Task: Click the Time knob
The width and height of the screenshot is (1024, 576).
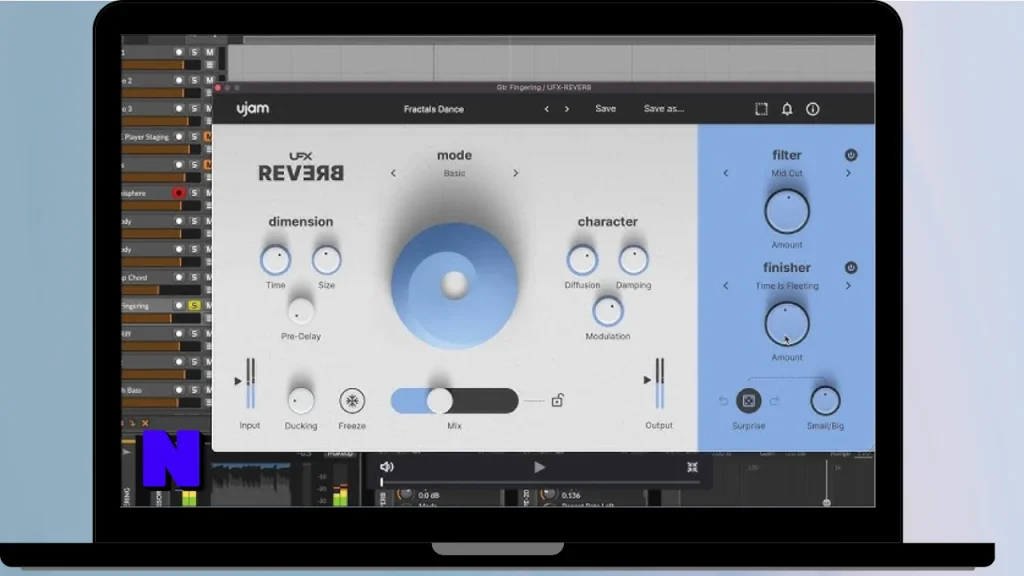Action: [276, 260]
